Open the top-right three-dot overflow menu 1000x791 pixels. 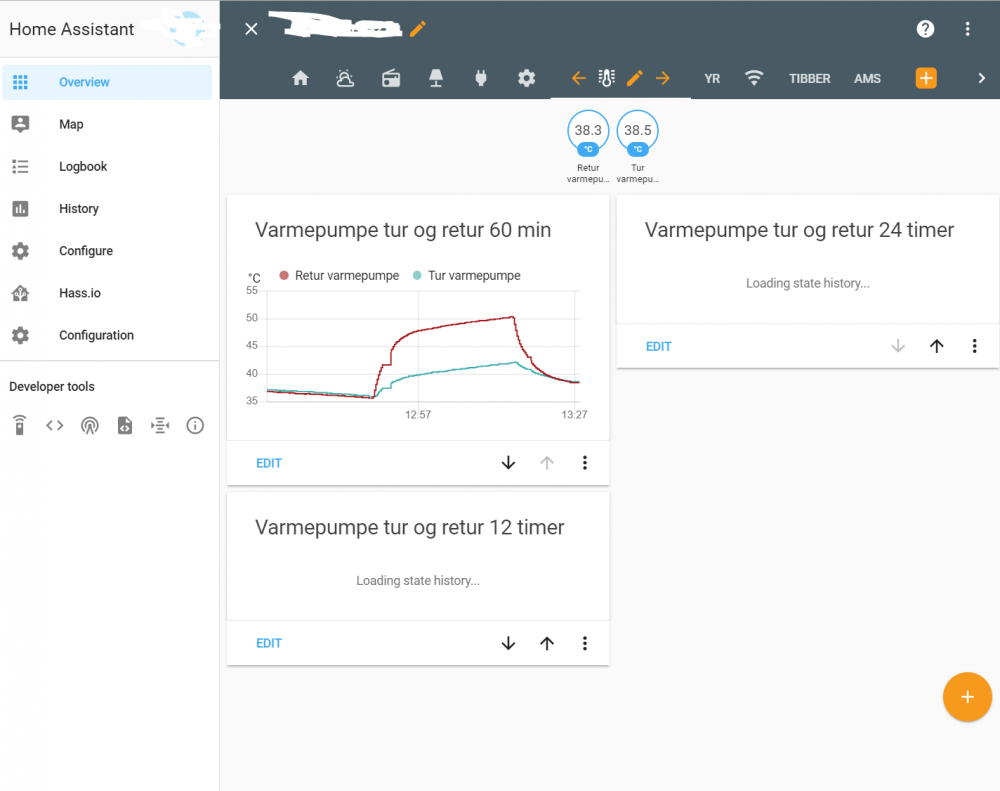tap(967, 29)
